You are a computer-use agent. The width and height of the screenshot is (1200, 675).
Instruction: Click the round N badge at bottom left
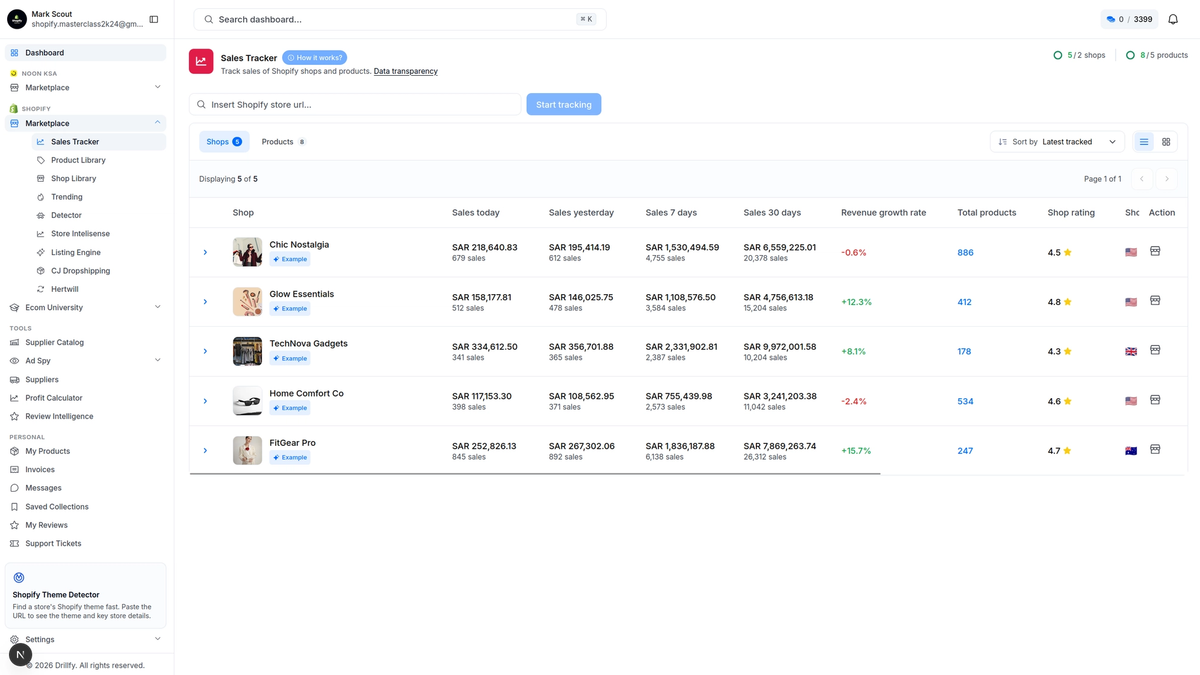(x=20, y=654)
